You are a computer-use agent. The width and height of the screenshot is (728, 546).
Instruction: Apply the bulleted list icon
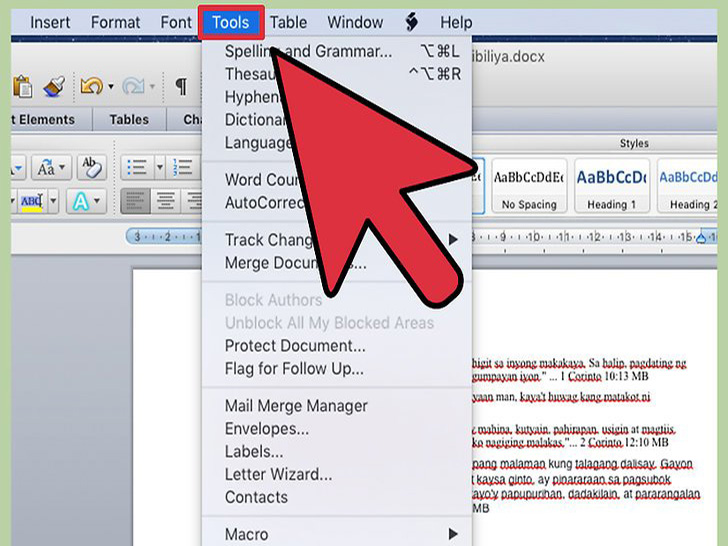coord(136,167)
